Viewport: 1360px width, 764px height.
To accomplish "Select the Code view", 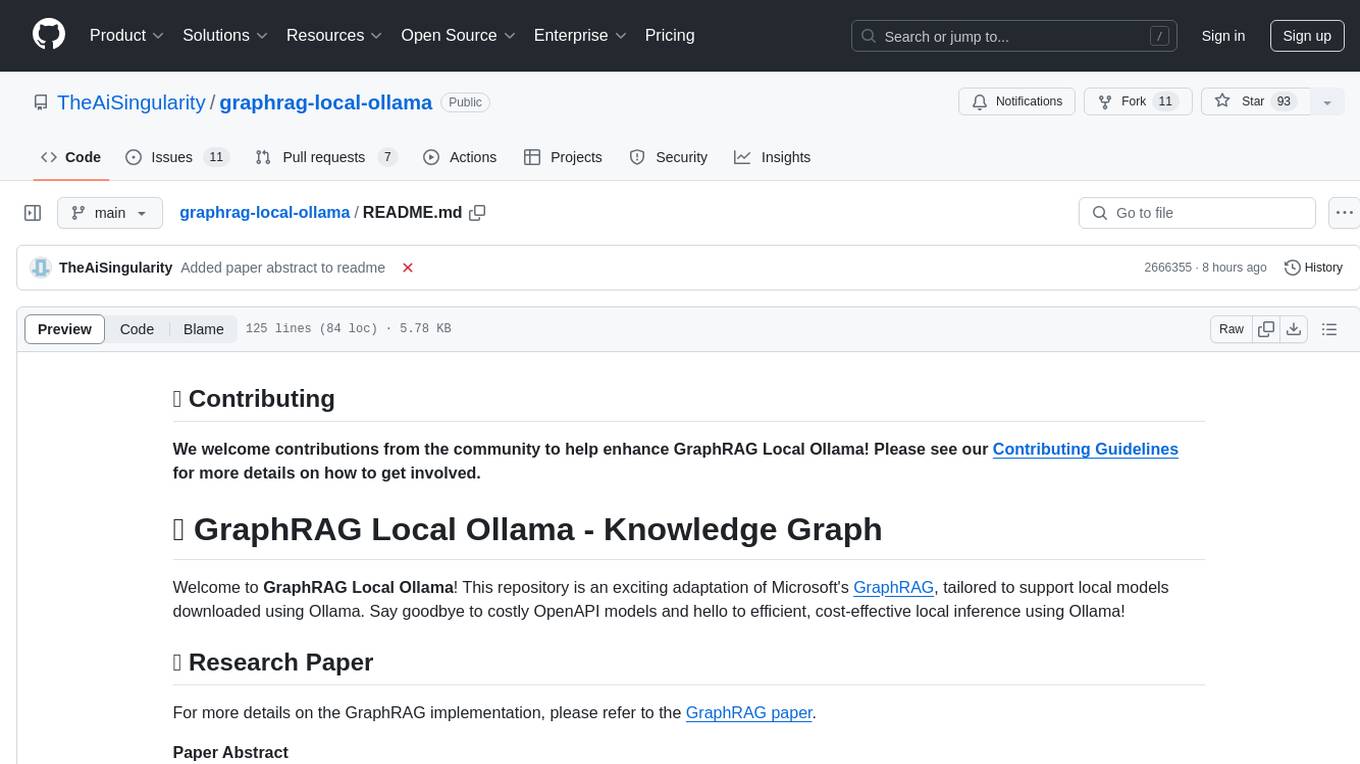I will click(137, 329).
